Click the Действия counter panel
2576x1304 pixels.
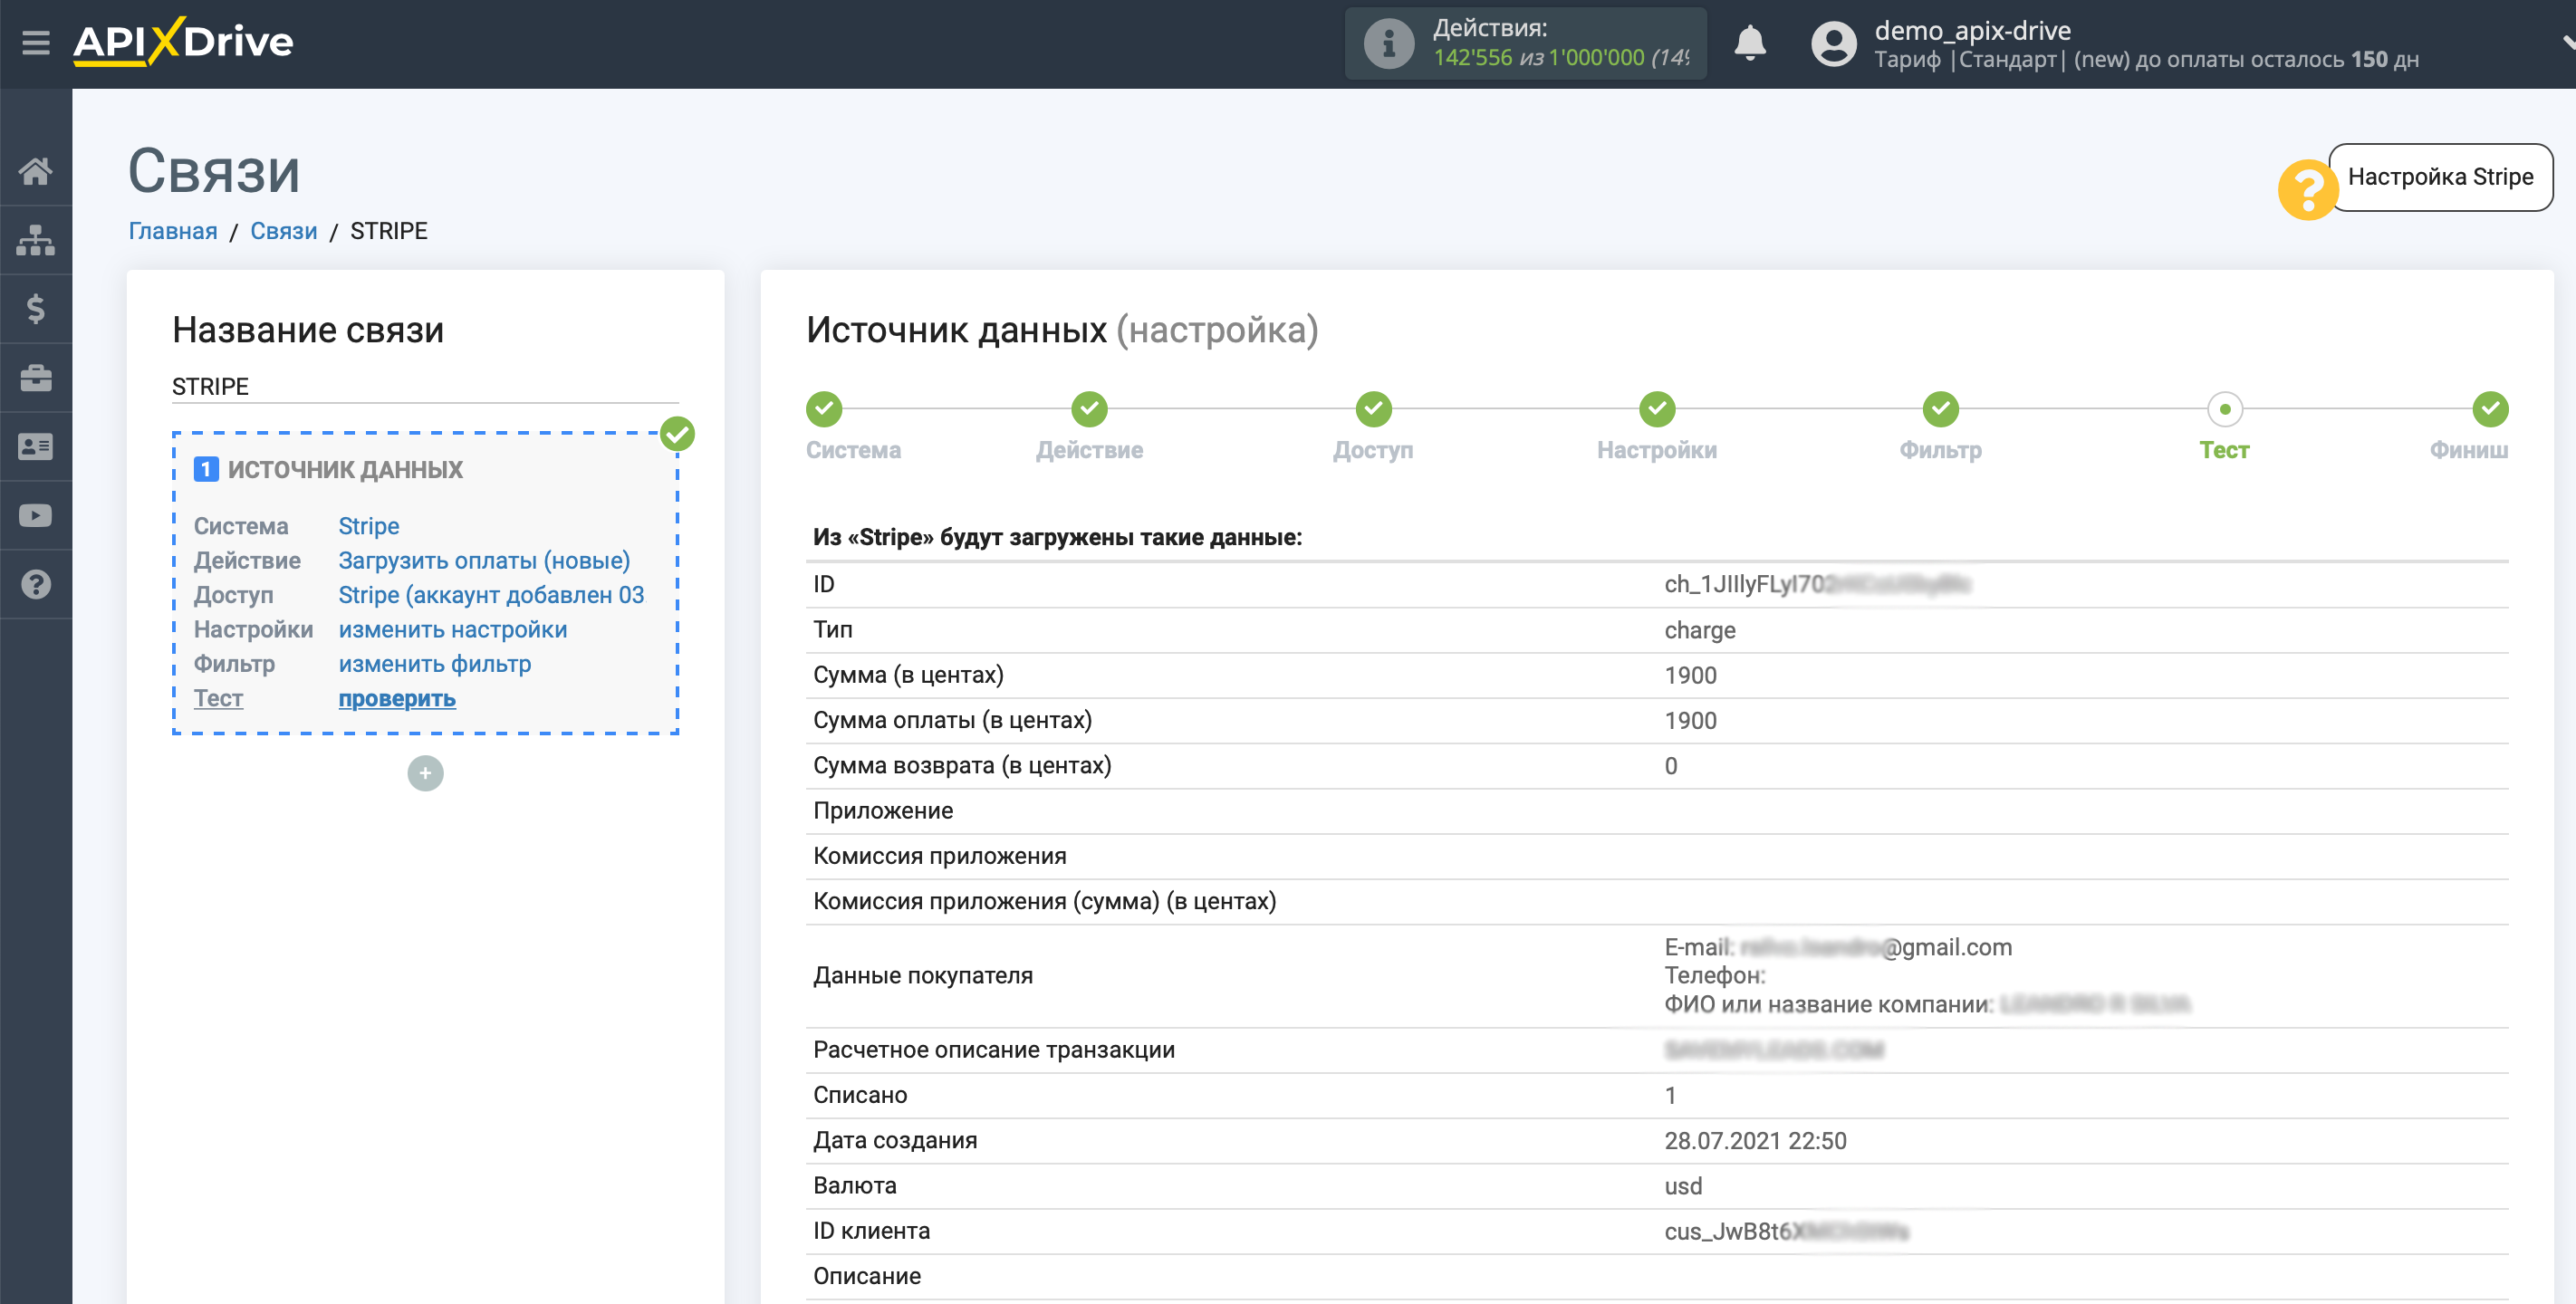click(1526, 43)
